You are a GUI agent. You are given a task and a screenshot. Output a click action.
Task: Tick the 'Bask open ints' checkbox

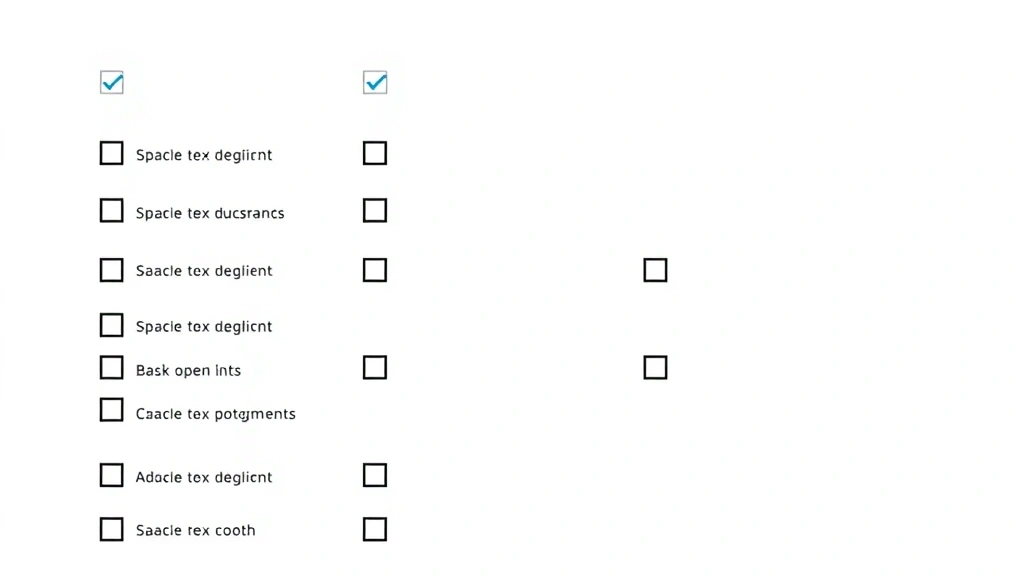(x=112, y=368)
